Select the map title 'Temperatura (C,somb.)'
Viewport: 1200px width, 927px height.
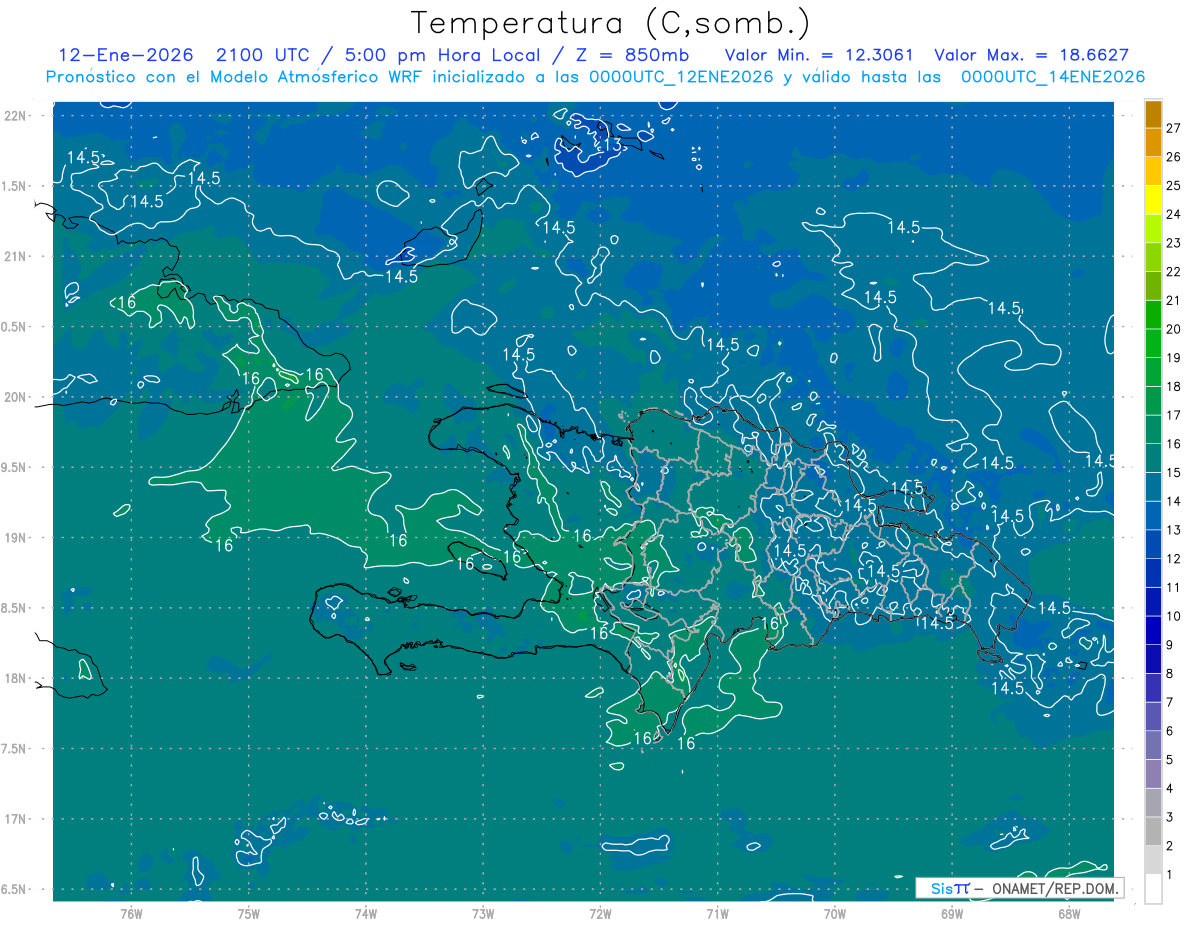tap(611, 22)
